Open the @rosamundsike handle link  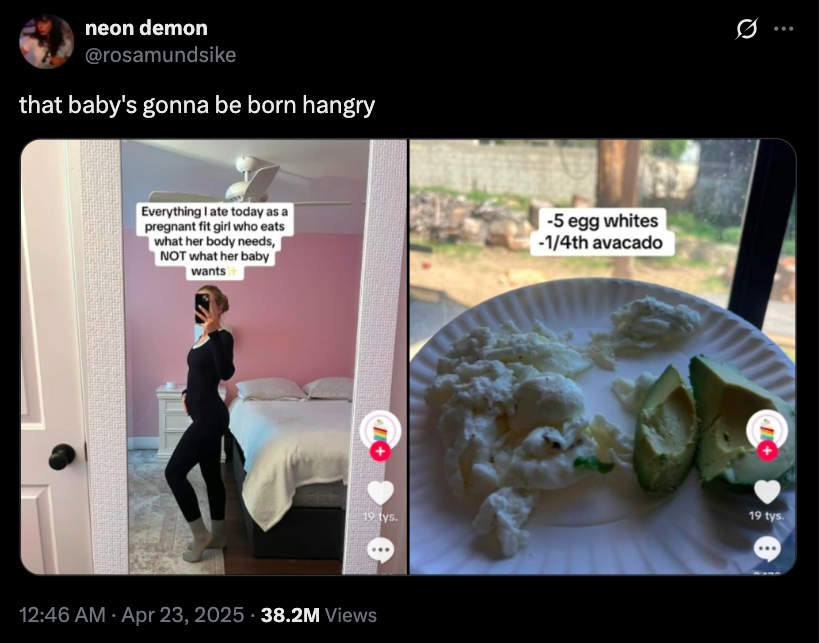point(160,55)
